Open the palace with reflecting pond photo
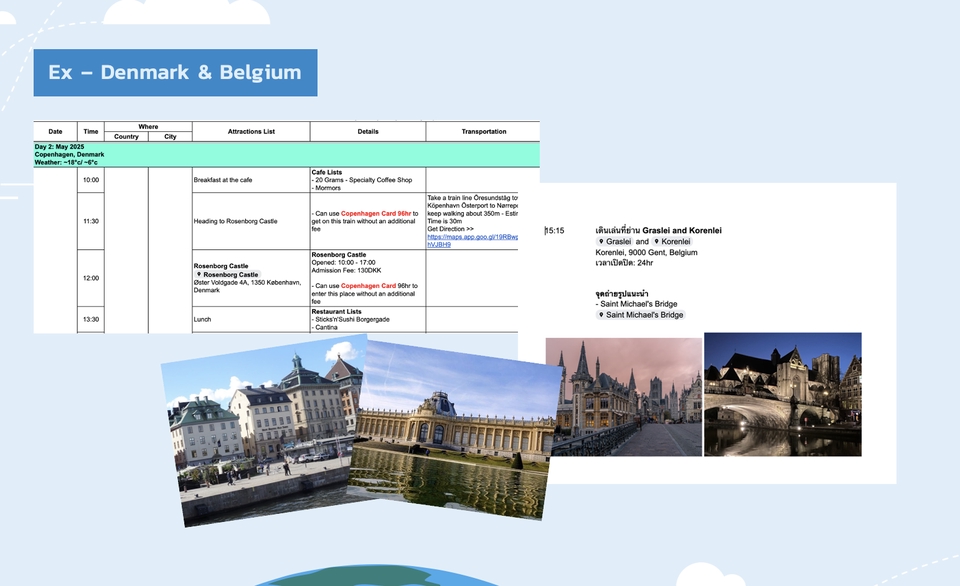Screen dimensions: 960x586 coord(456,430)
